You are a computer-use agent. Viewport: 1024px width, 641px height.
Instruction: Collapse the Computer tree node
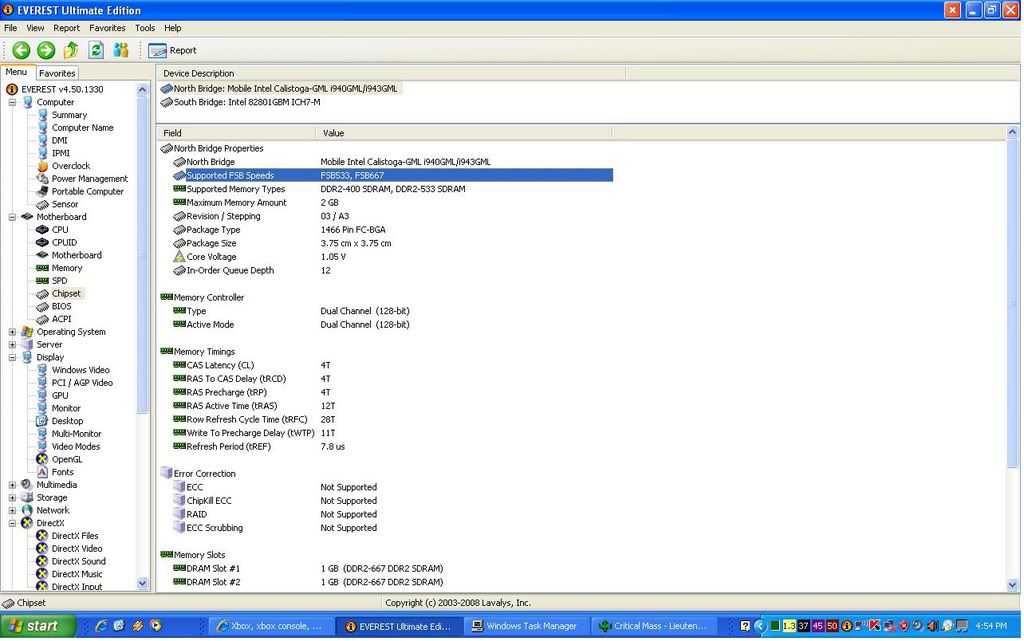[12, 102]
